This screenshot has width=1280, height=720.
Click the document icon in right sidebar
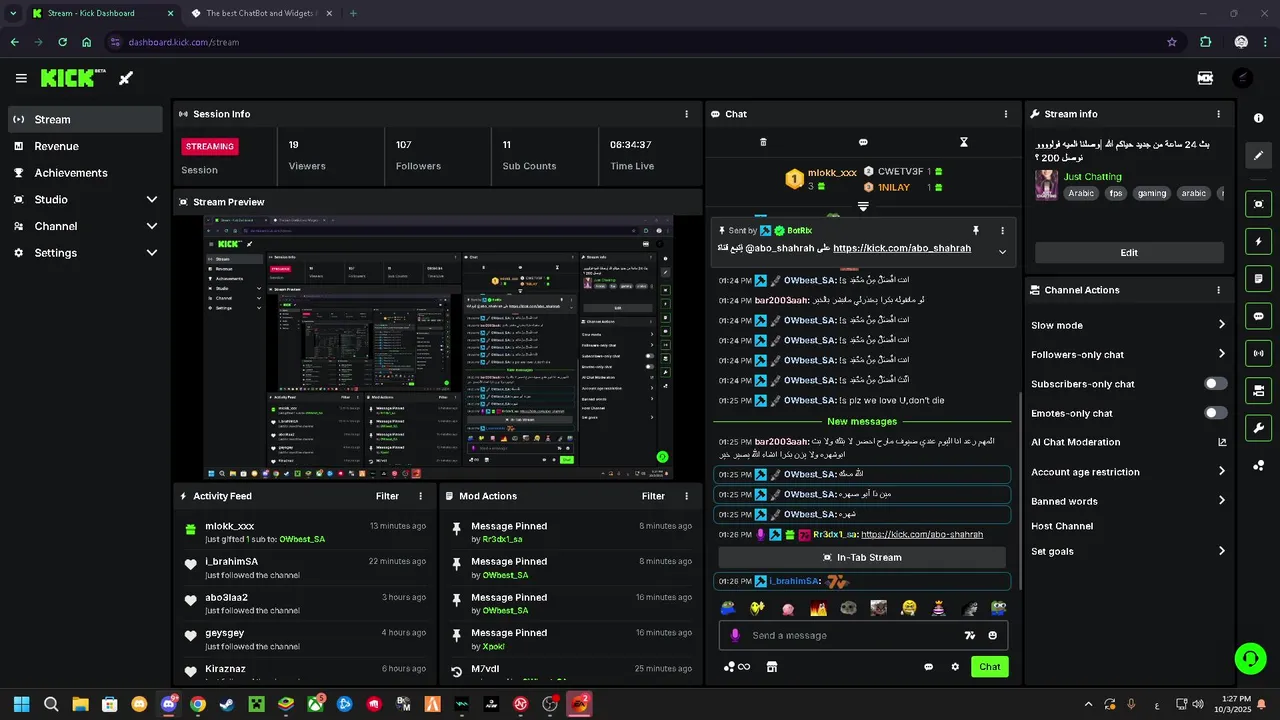tap(1258, 278)
